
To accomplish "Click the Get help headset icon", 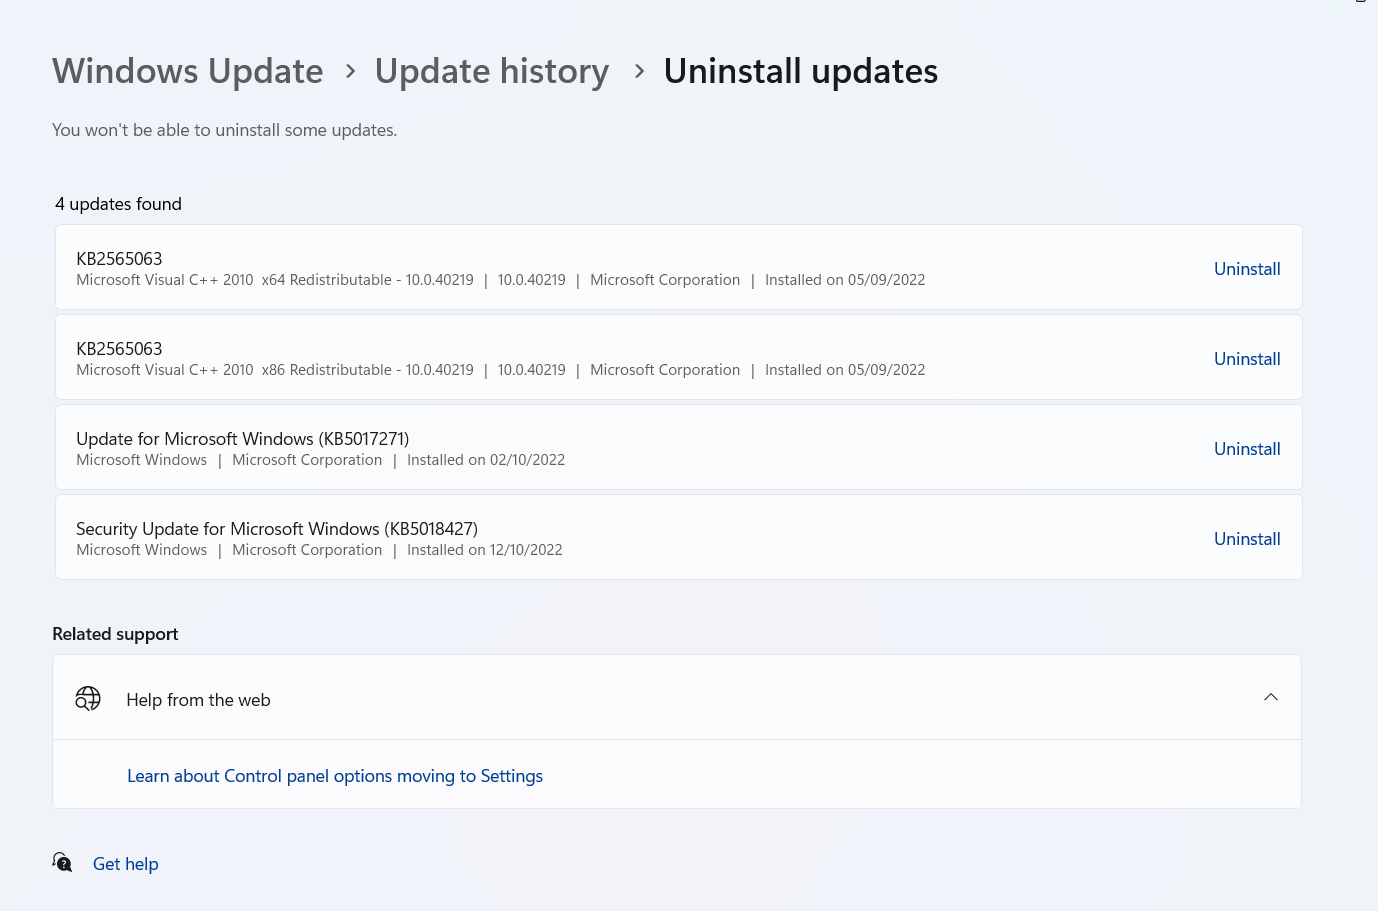I will [62, 862].
